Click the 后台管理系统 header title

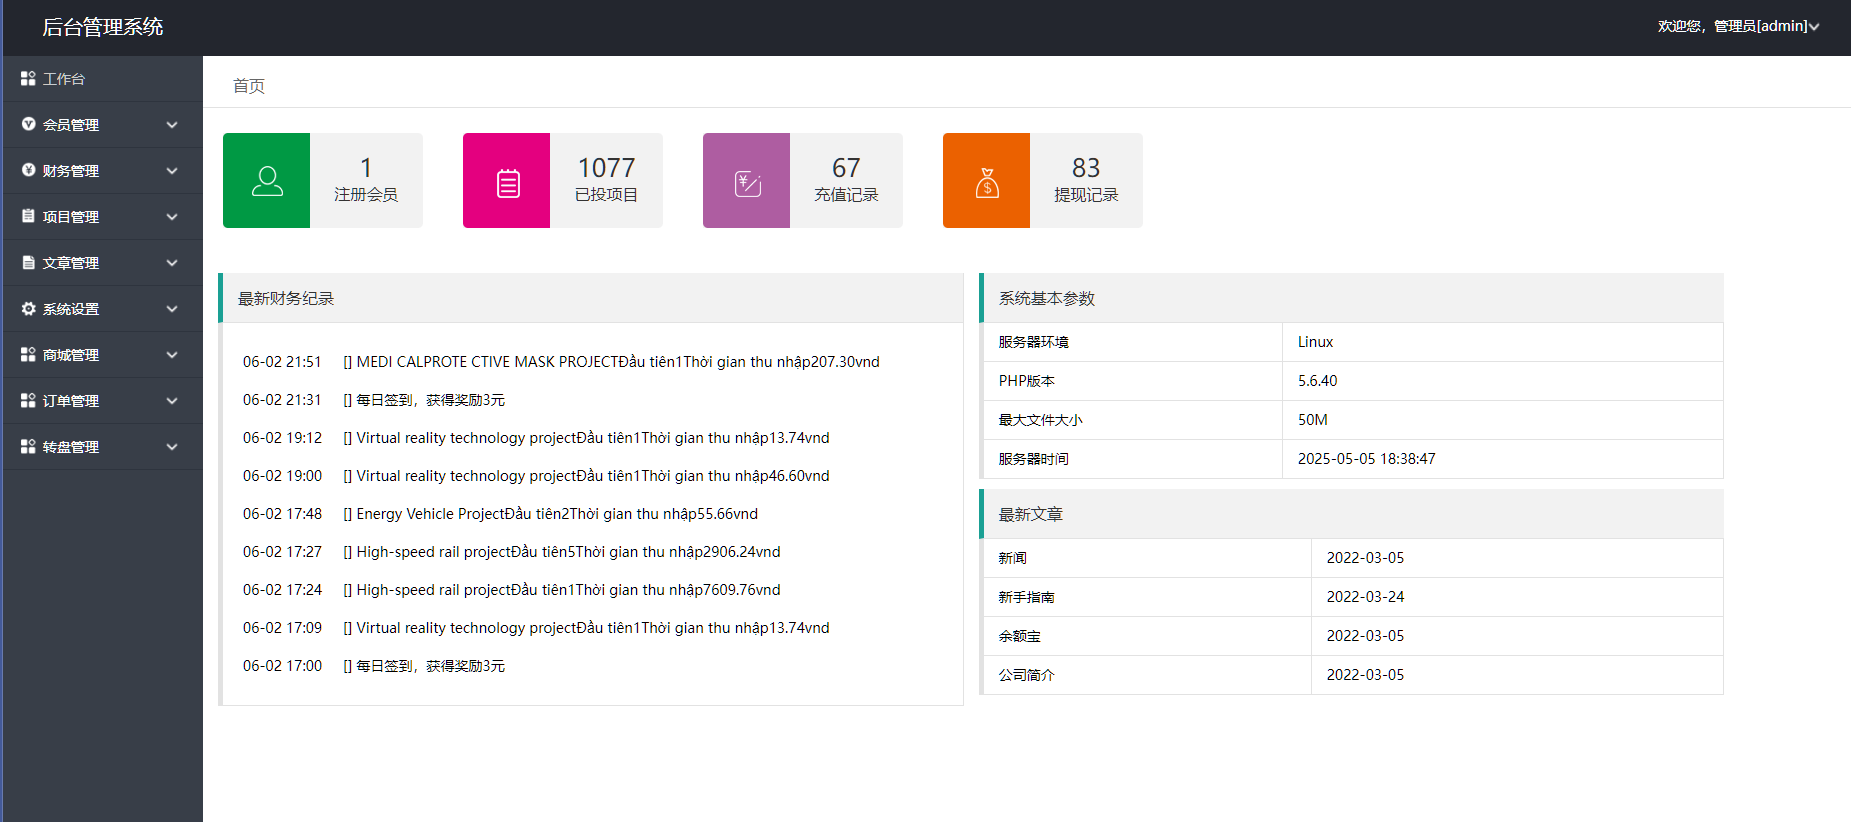click(x=102, y=27)
